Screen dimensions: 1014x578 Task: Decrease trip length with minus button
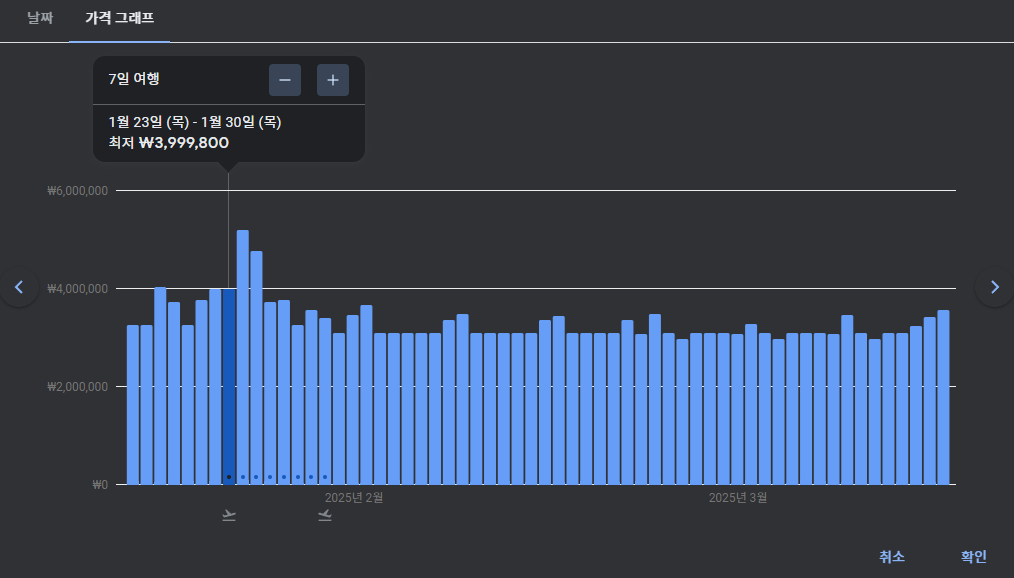point(285,80)
